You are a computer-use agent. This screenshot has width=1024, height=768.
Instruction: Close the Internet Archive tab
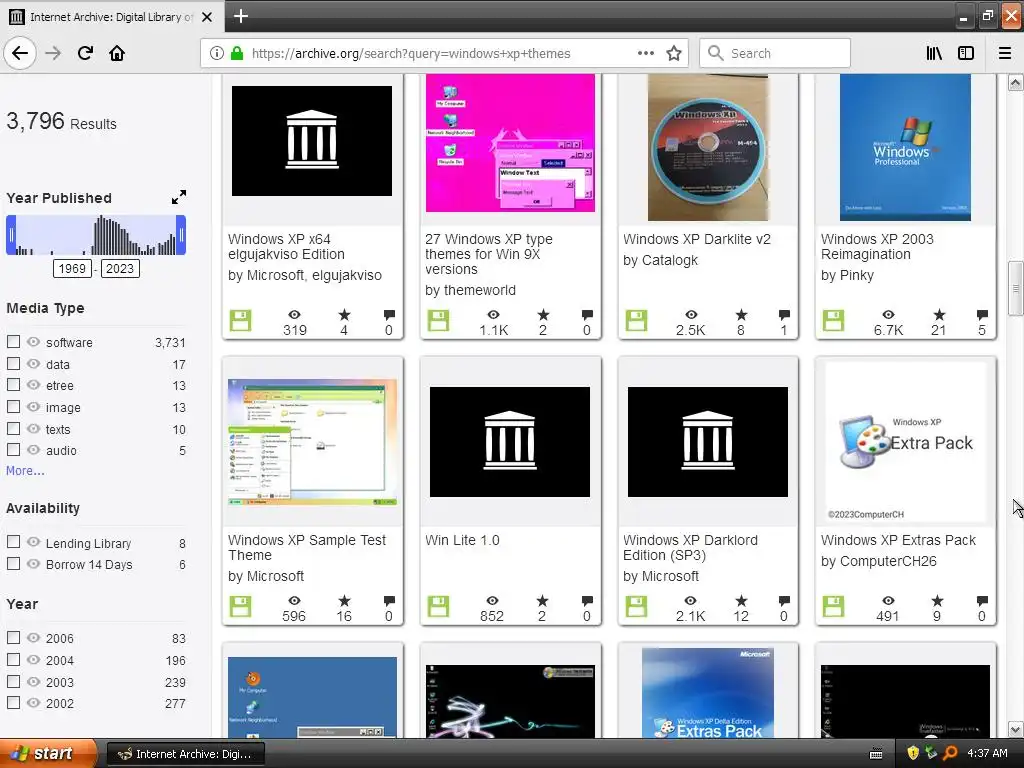(x=207, y=17)
